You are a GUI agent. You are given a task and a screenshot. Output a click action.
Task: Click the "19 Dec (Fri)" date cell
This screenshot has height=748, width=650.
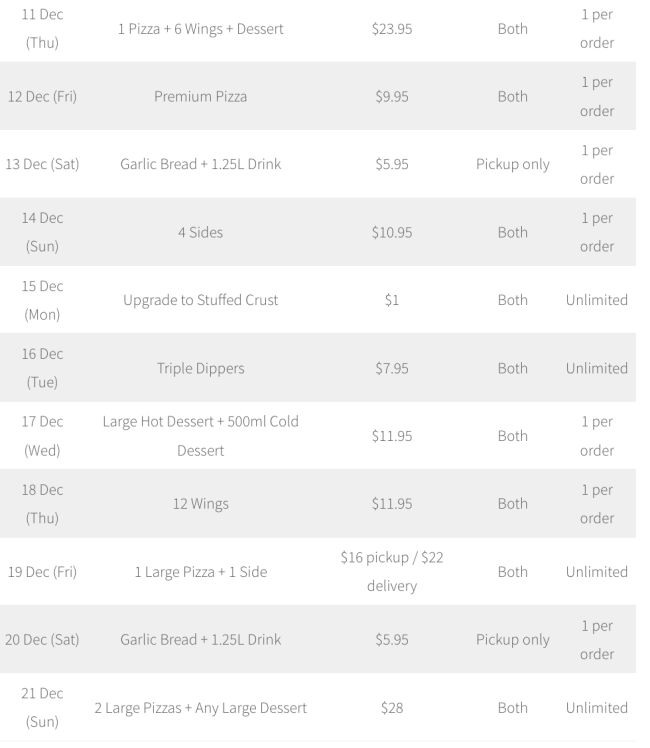click(x=41, y=572)
